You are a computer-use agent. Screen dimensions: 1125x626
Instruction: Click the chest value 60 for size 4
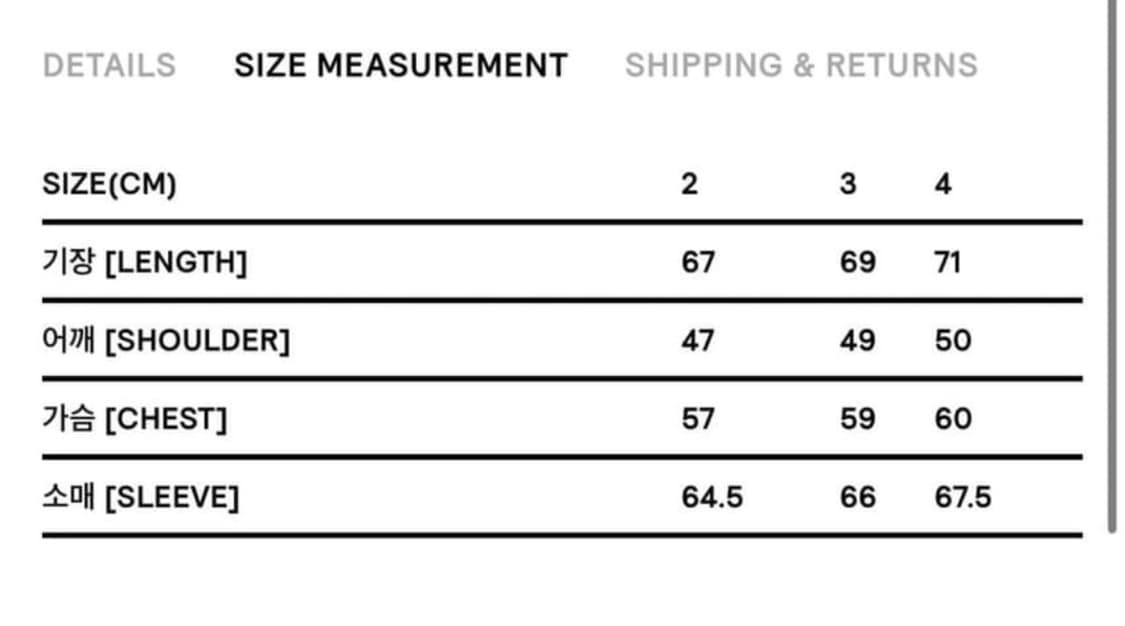953,419
